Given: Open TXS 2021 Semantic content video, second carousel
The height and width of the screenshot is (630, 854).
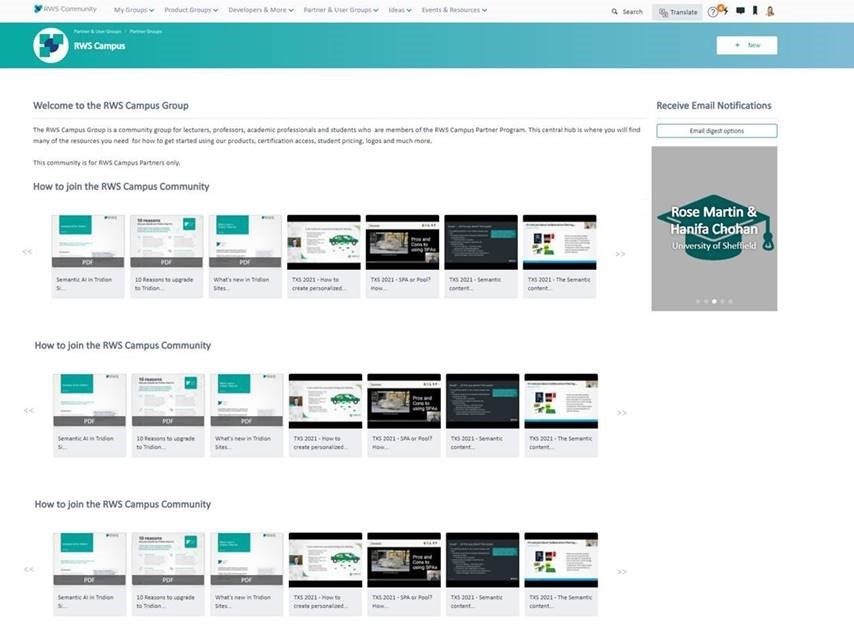Looking at the screenshot, I should [483, 415].
